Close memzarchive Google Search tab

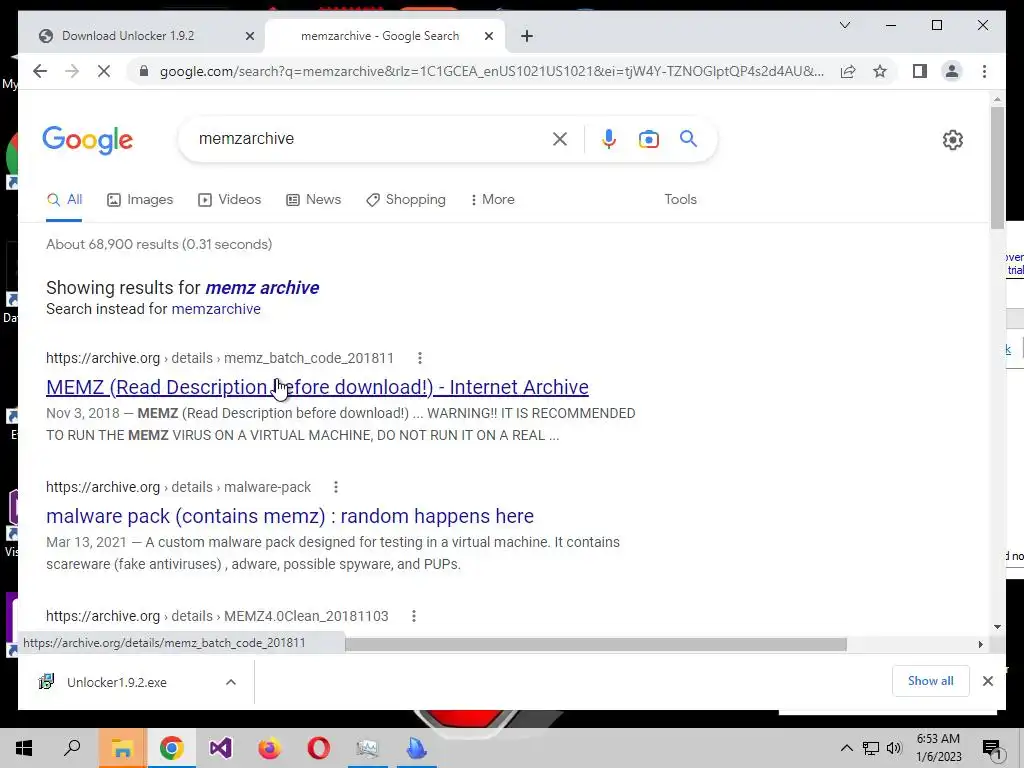tap(488, 36)
